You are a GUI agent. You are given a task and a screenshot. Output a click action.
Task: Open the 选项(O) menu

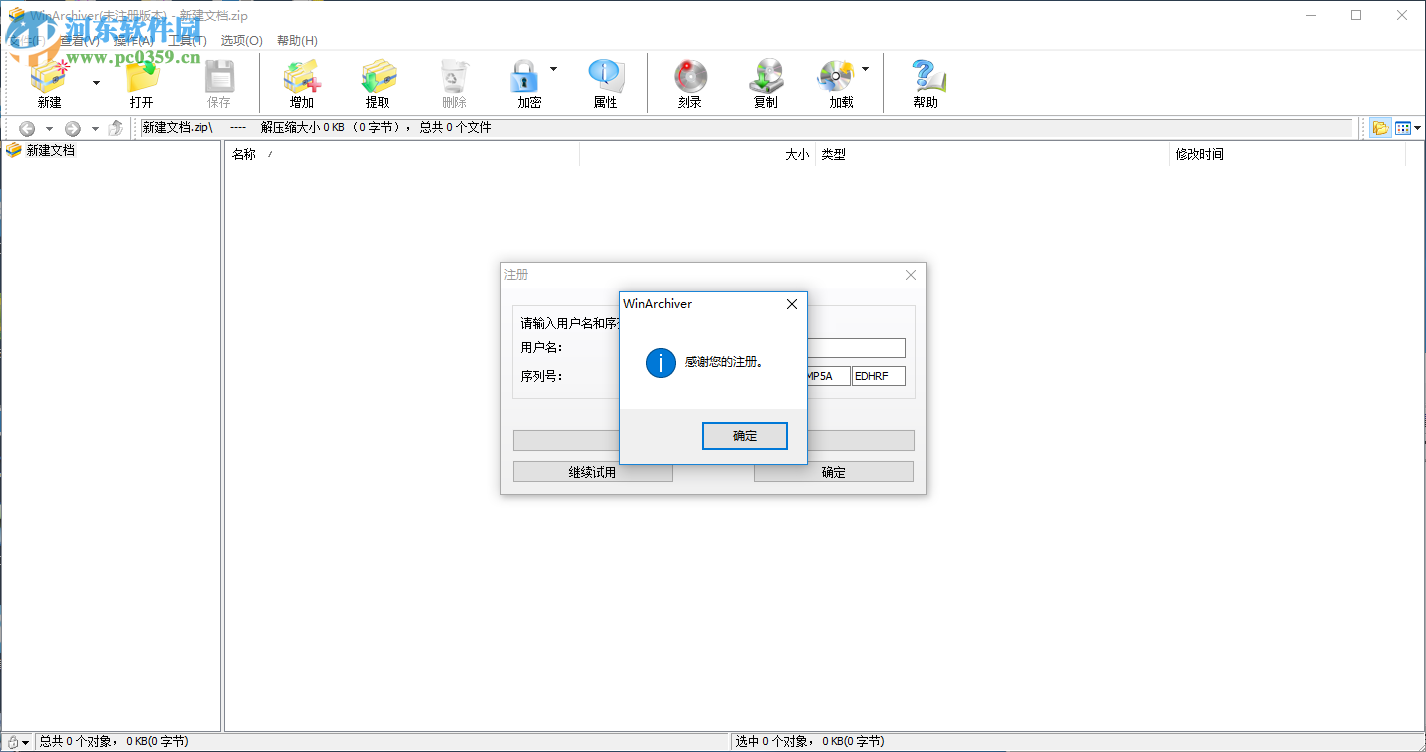[240, 43]
